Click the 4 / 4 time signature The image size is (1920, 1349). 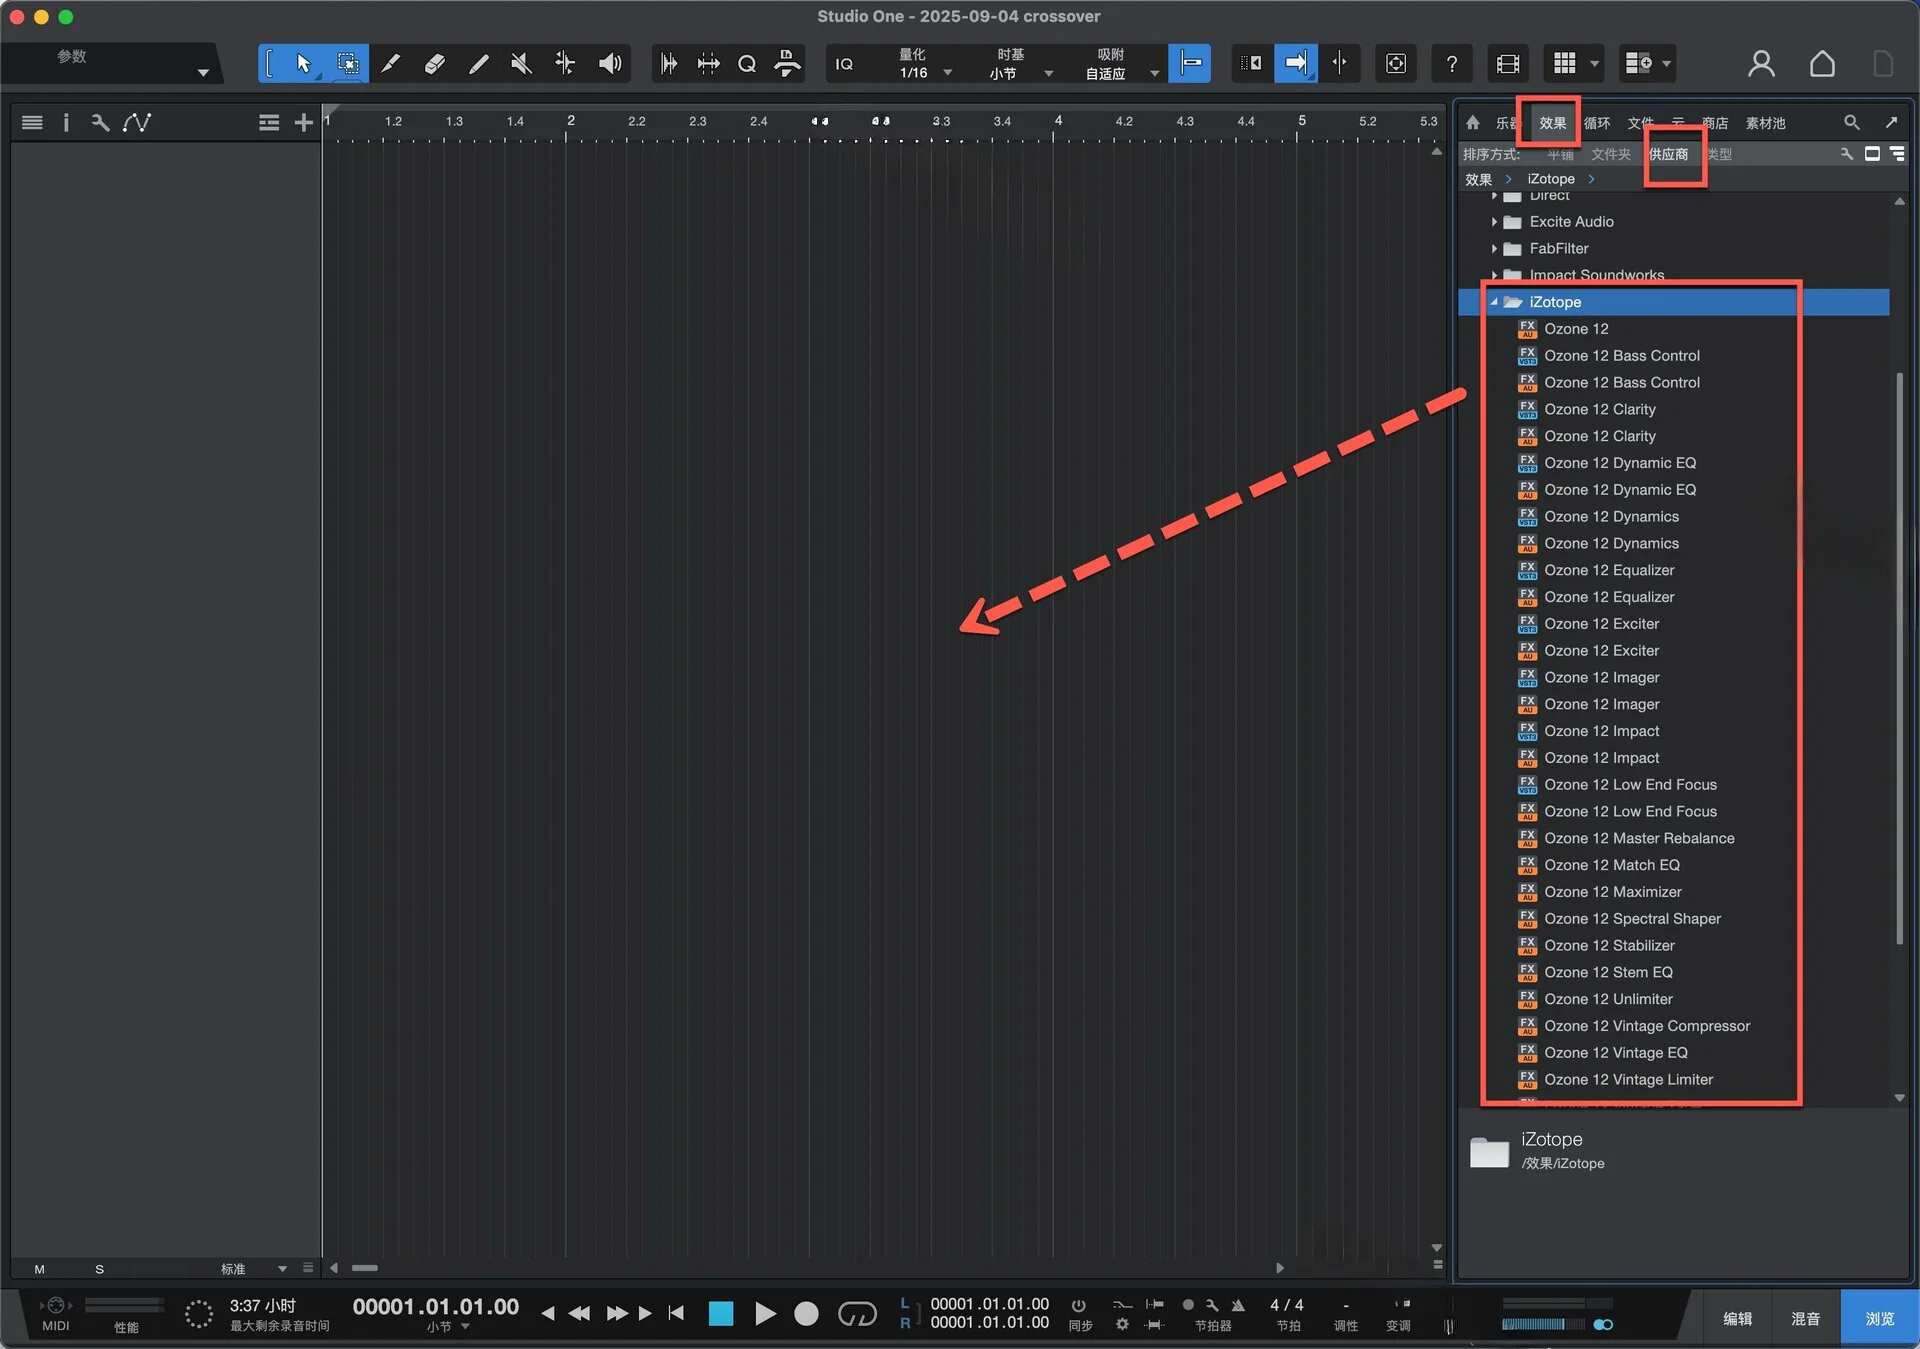1286,1305
